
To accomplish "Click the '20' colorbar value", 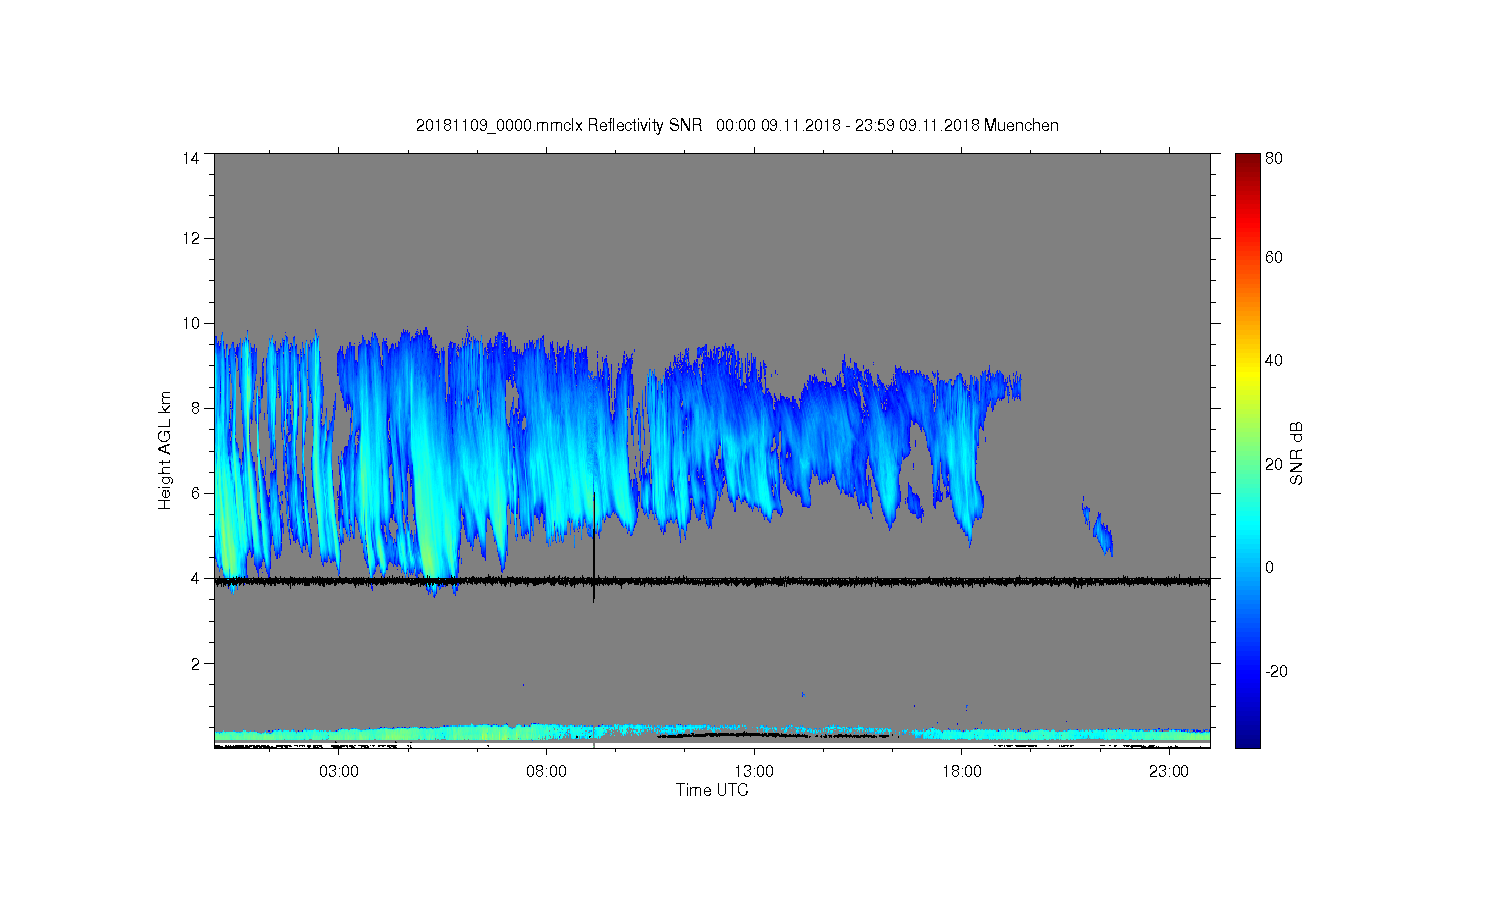I will 1274,464.
